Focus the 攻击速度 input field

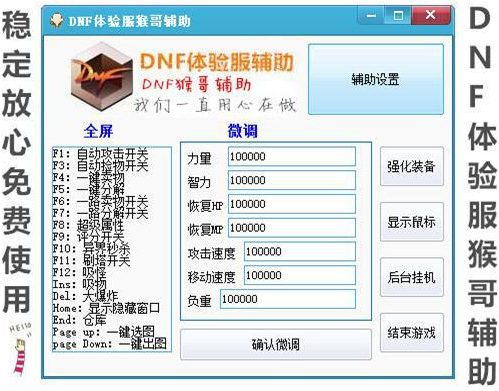(x=300, y=252)
